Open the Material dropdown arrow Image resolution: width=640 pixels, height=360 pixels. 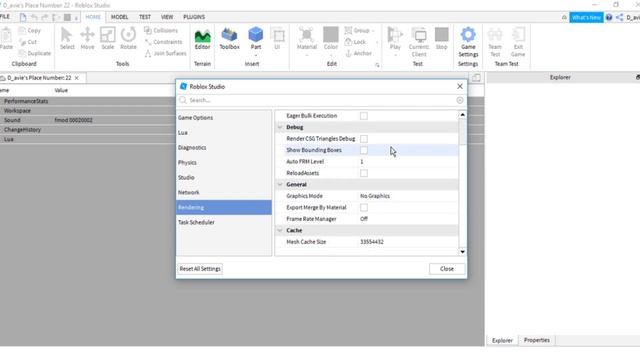point(307,55)
